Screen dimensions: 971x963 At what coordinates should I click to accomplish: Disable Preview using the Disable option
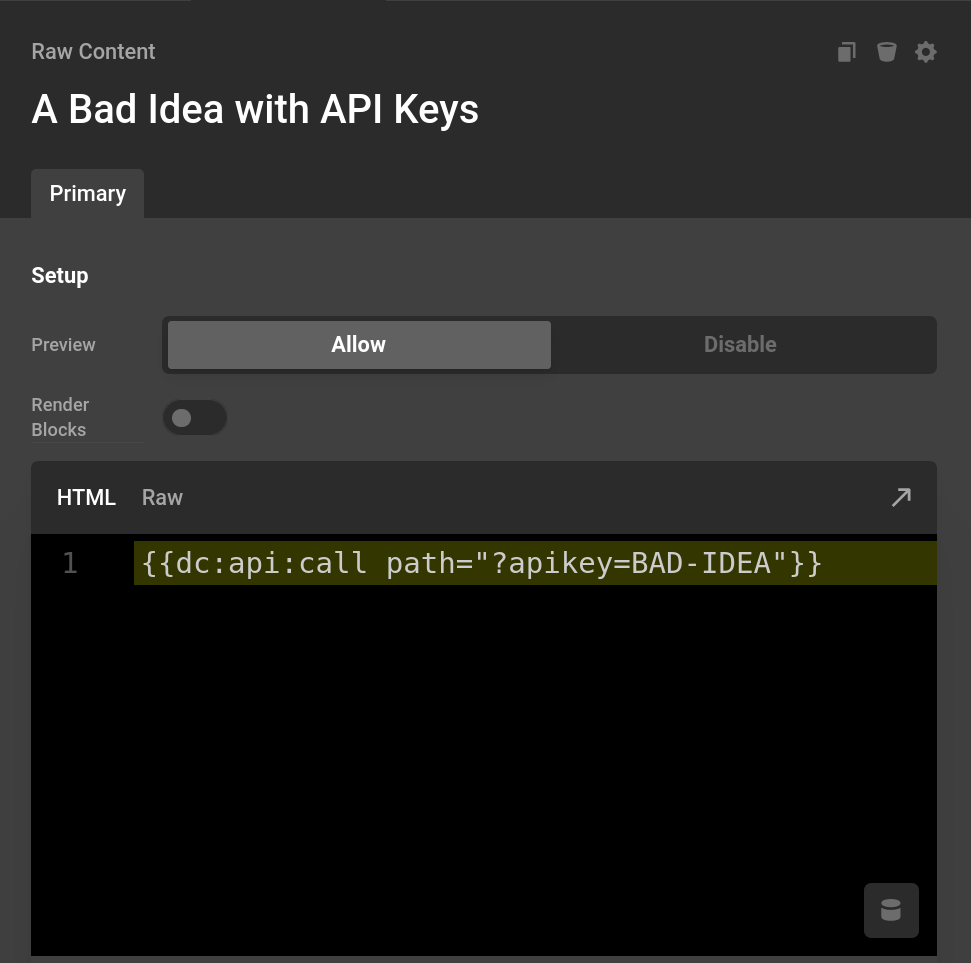[x=740, y=344]
